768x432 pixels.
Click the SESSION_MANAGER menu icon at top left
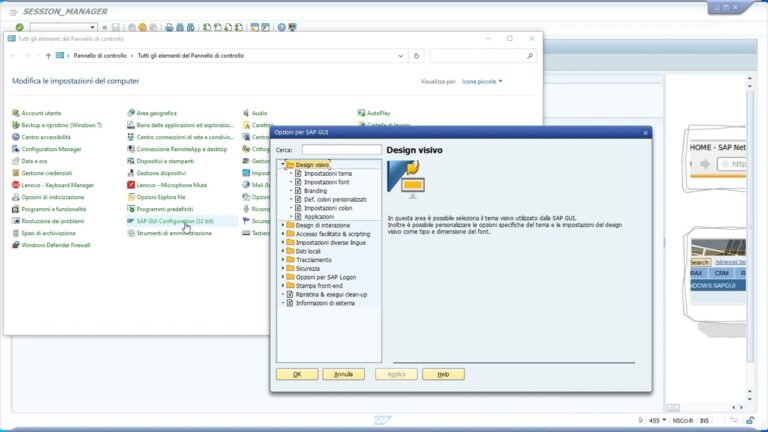14,12
